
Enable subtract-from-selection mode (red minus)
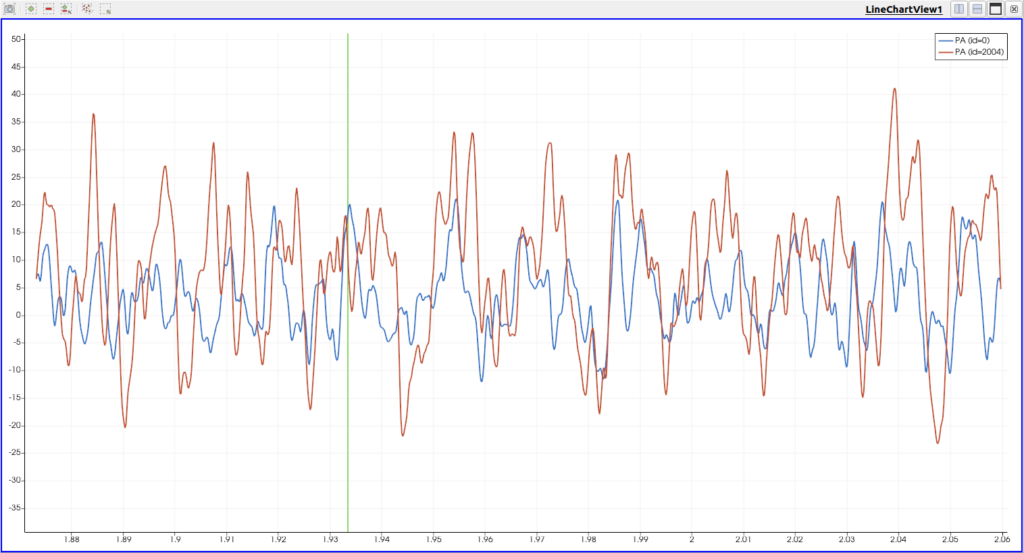49,8
